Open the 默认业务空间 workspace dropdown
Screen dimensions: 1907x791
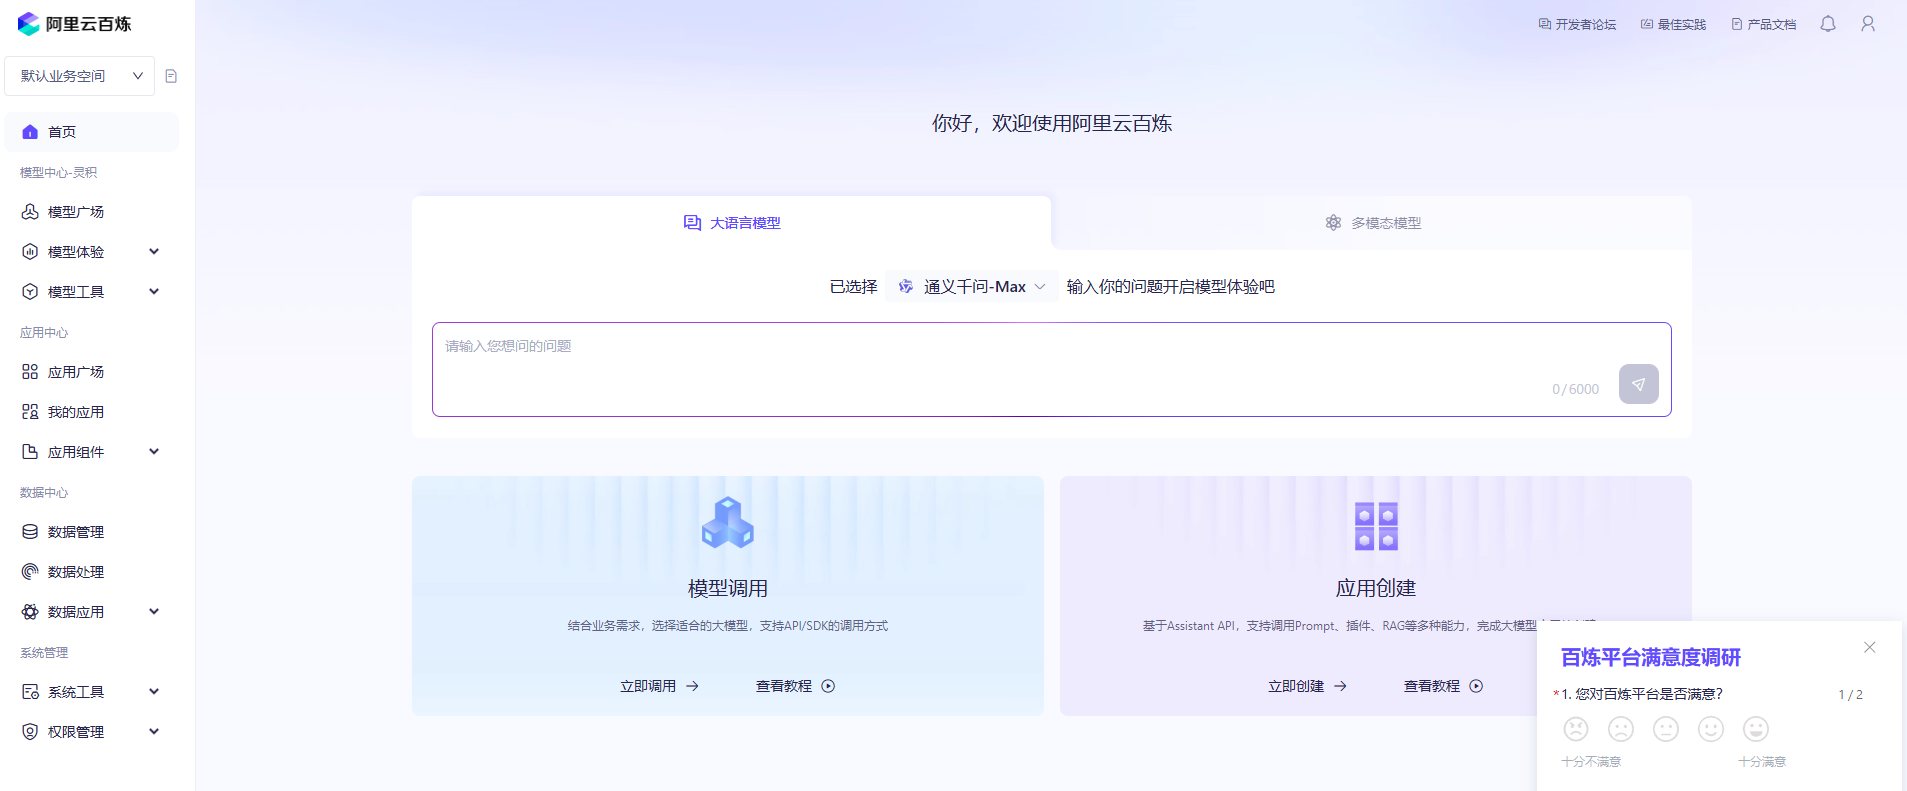pyautogui.click(x=80, y=76)
